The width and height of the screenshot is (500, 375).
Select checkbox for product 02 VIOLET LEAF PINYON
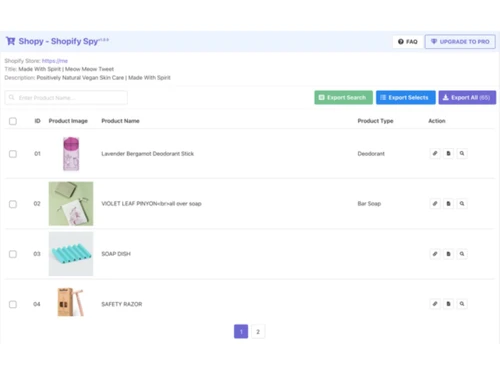click(x=13, y=204)
